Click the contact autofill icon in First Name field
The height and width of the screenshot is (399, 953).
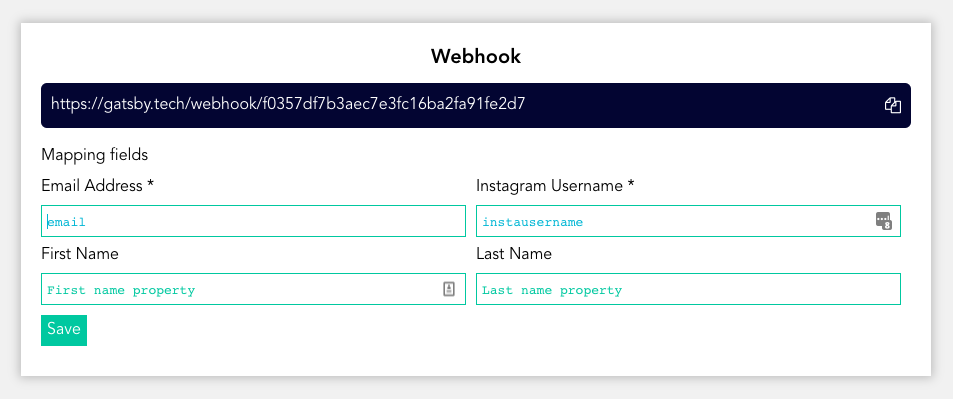(x=449, y=289)
